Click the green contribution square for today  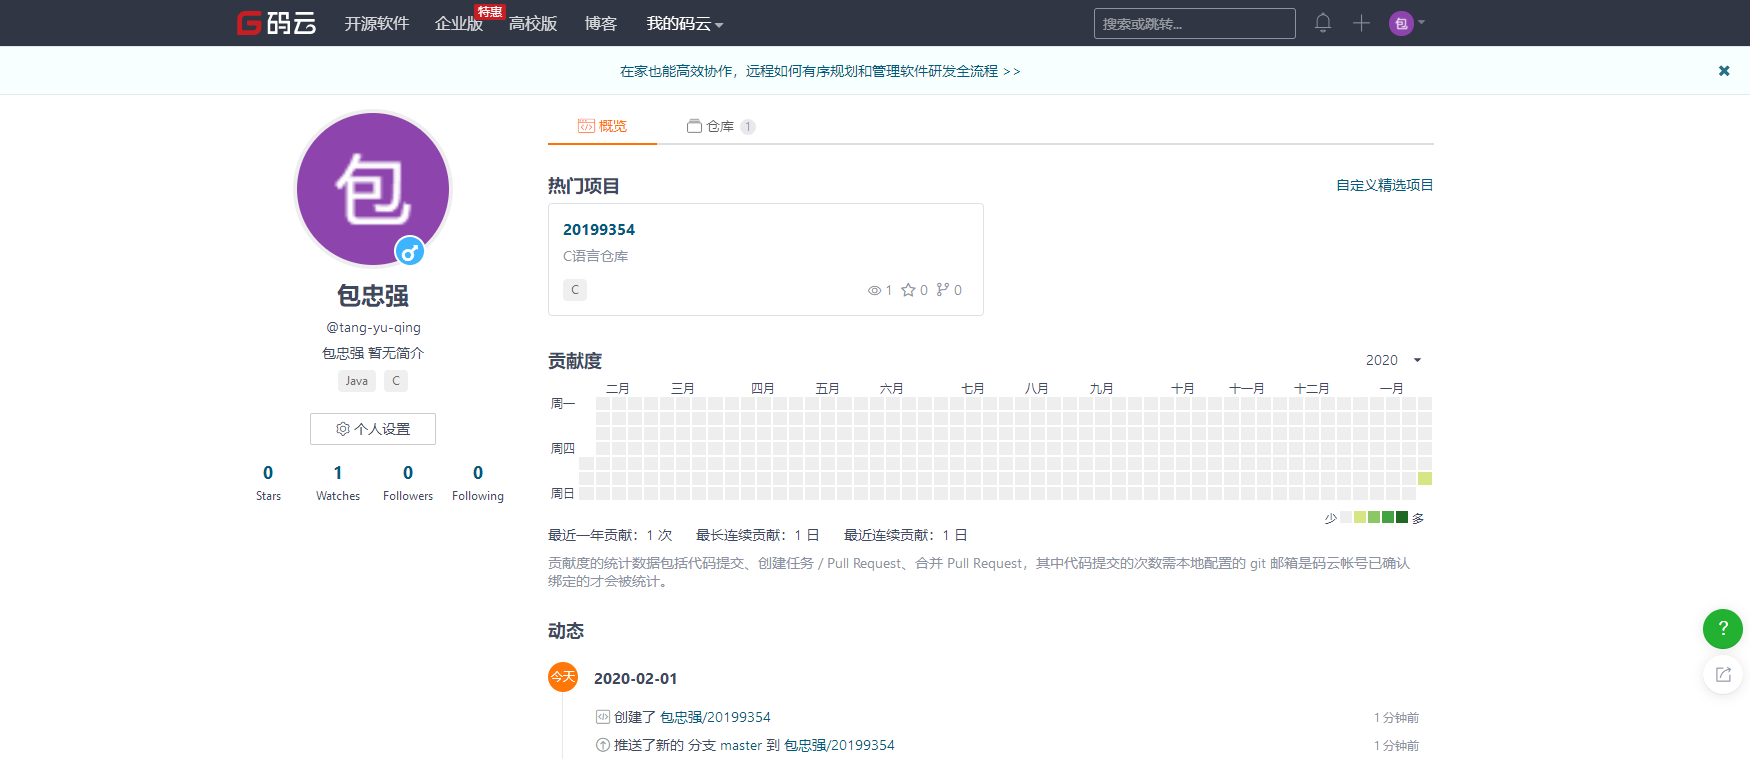pos(1425,479)
